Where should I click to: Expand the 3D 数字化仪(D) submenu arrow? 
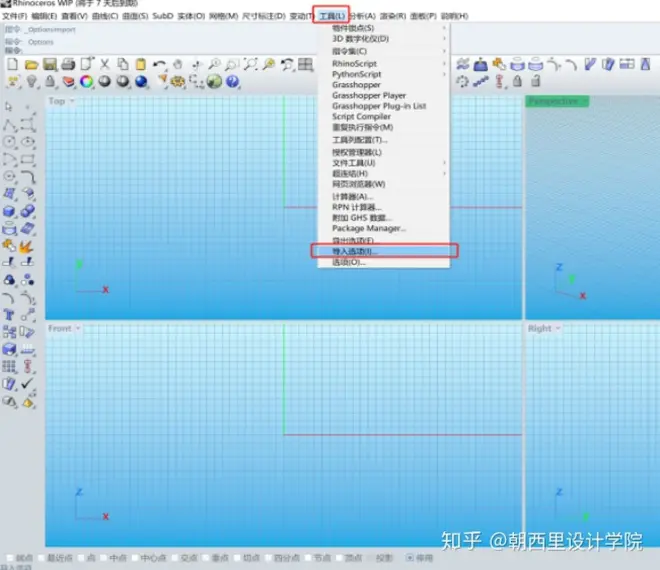tap(444, 39)
